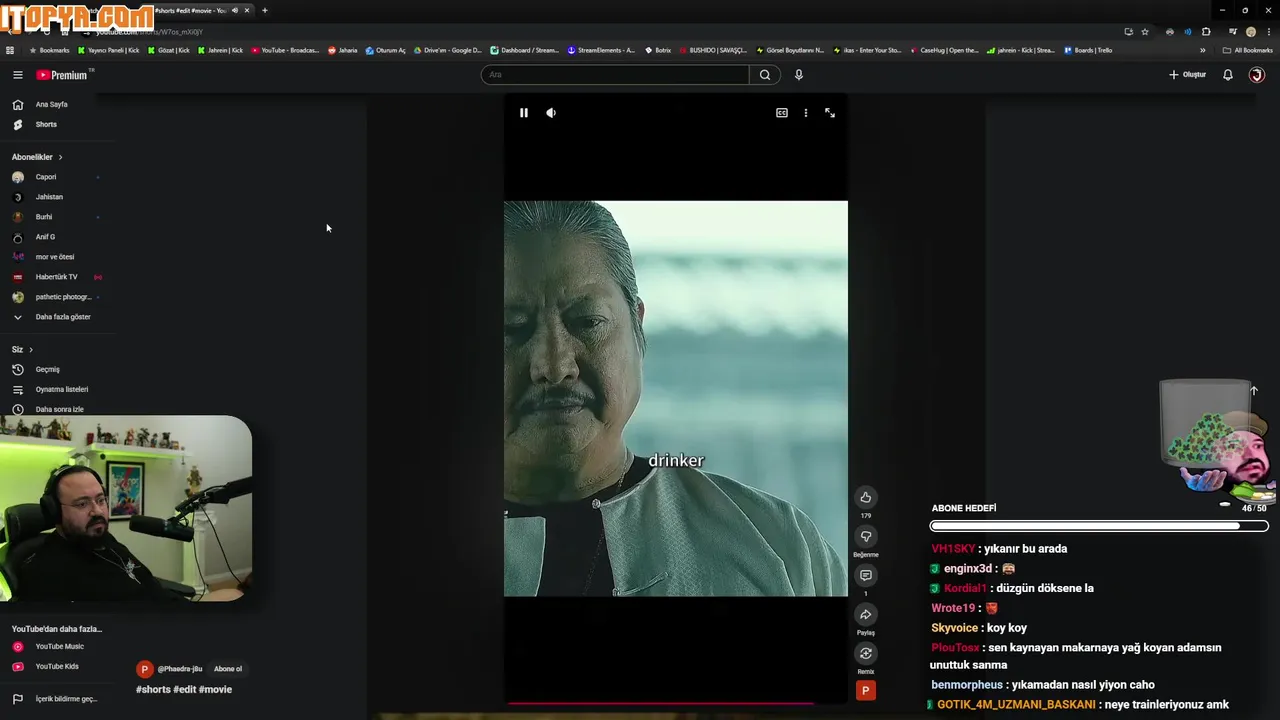This screenshot has width=1280, height=720.
Task: Open the YouTube account avatar menu
Action: 1257,75
